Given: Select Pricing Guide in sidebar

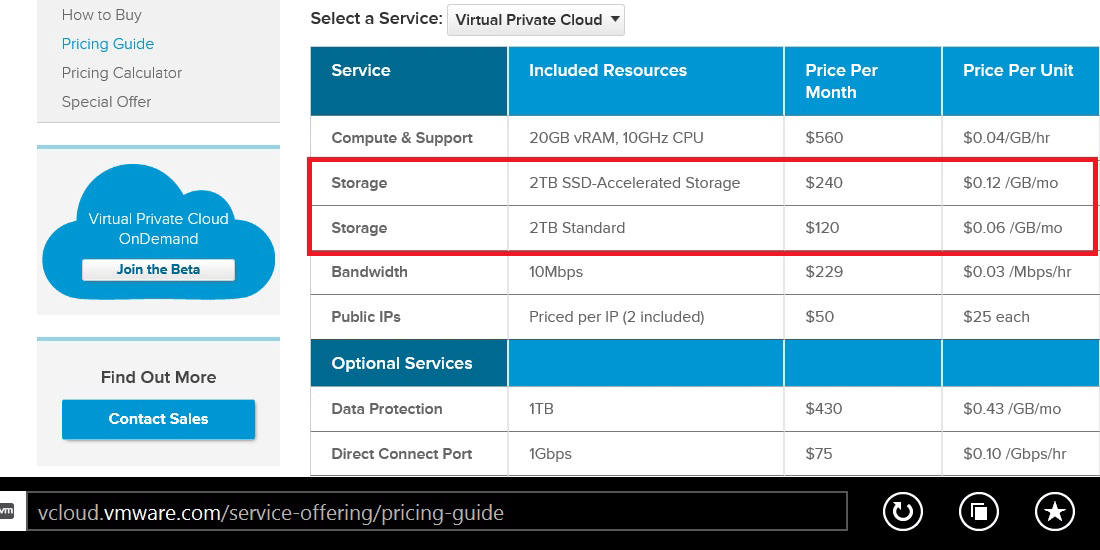Looking at the screenshot, I should click(108, 43).
